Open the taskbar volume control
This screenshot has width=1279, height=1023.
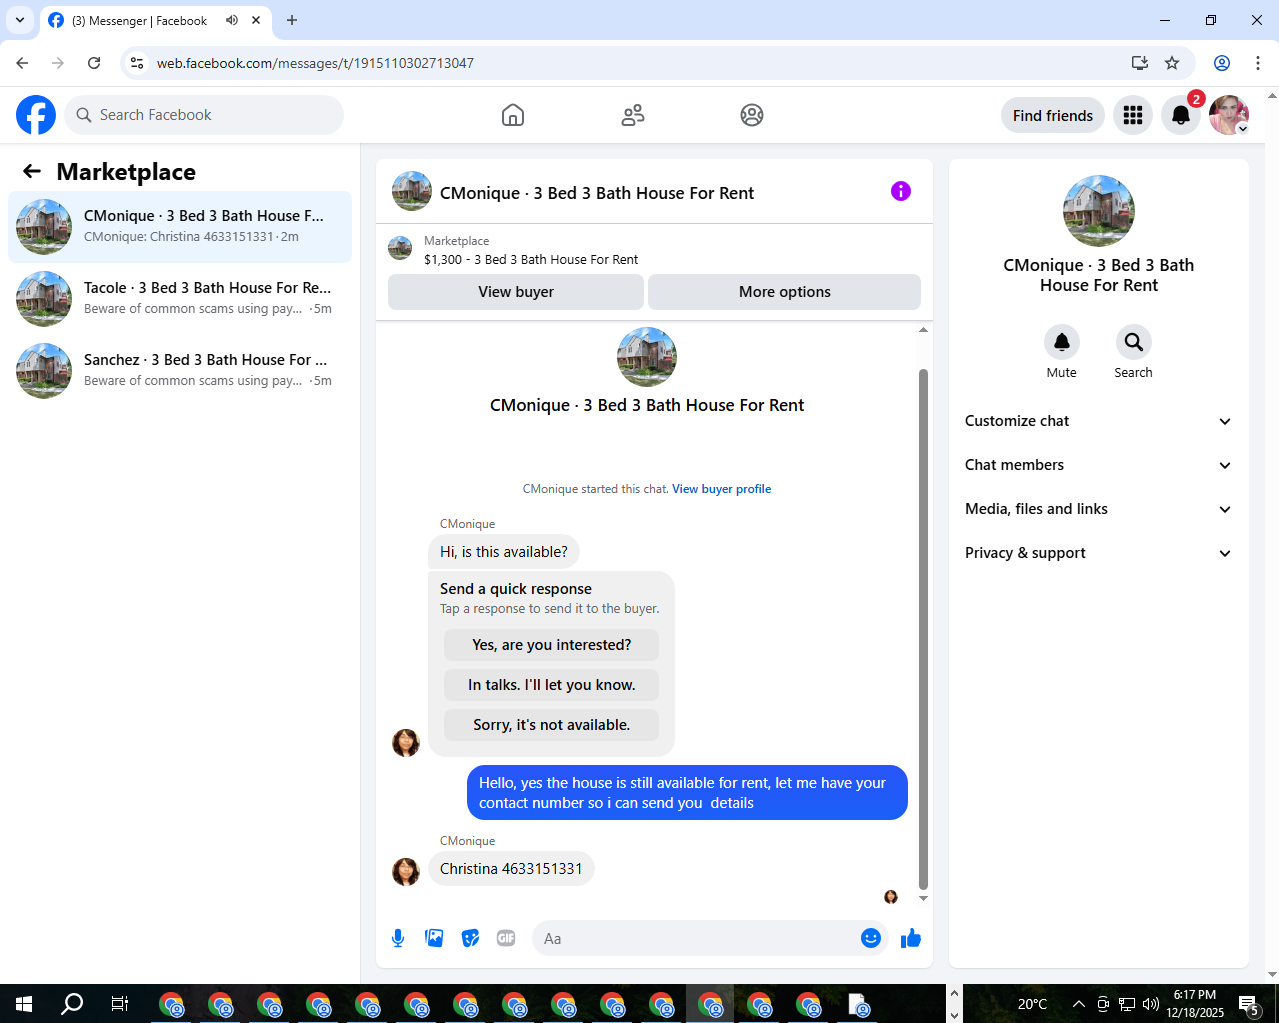[1150, 1004]
